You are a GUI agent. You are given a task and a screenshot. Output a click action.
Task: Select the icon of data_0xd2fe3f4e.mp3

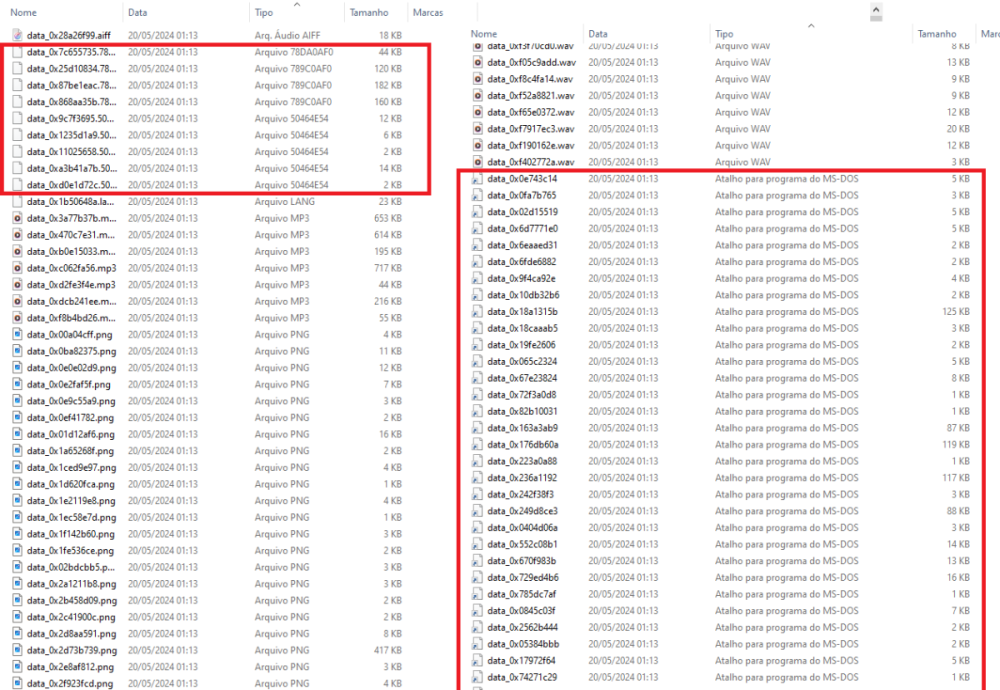click(x=18, y=285)
